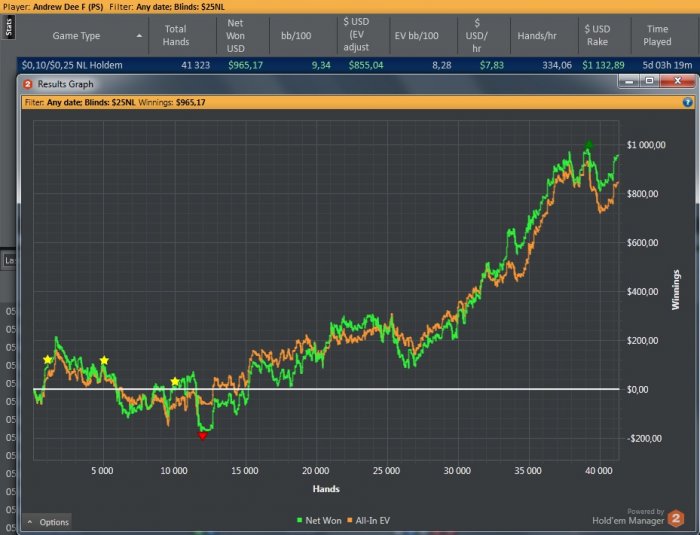Click the red low-point marker on the graph
This screenshot has width=700, height=535.
(x=202, y=436)
